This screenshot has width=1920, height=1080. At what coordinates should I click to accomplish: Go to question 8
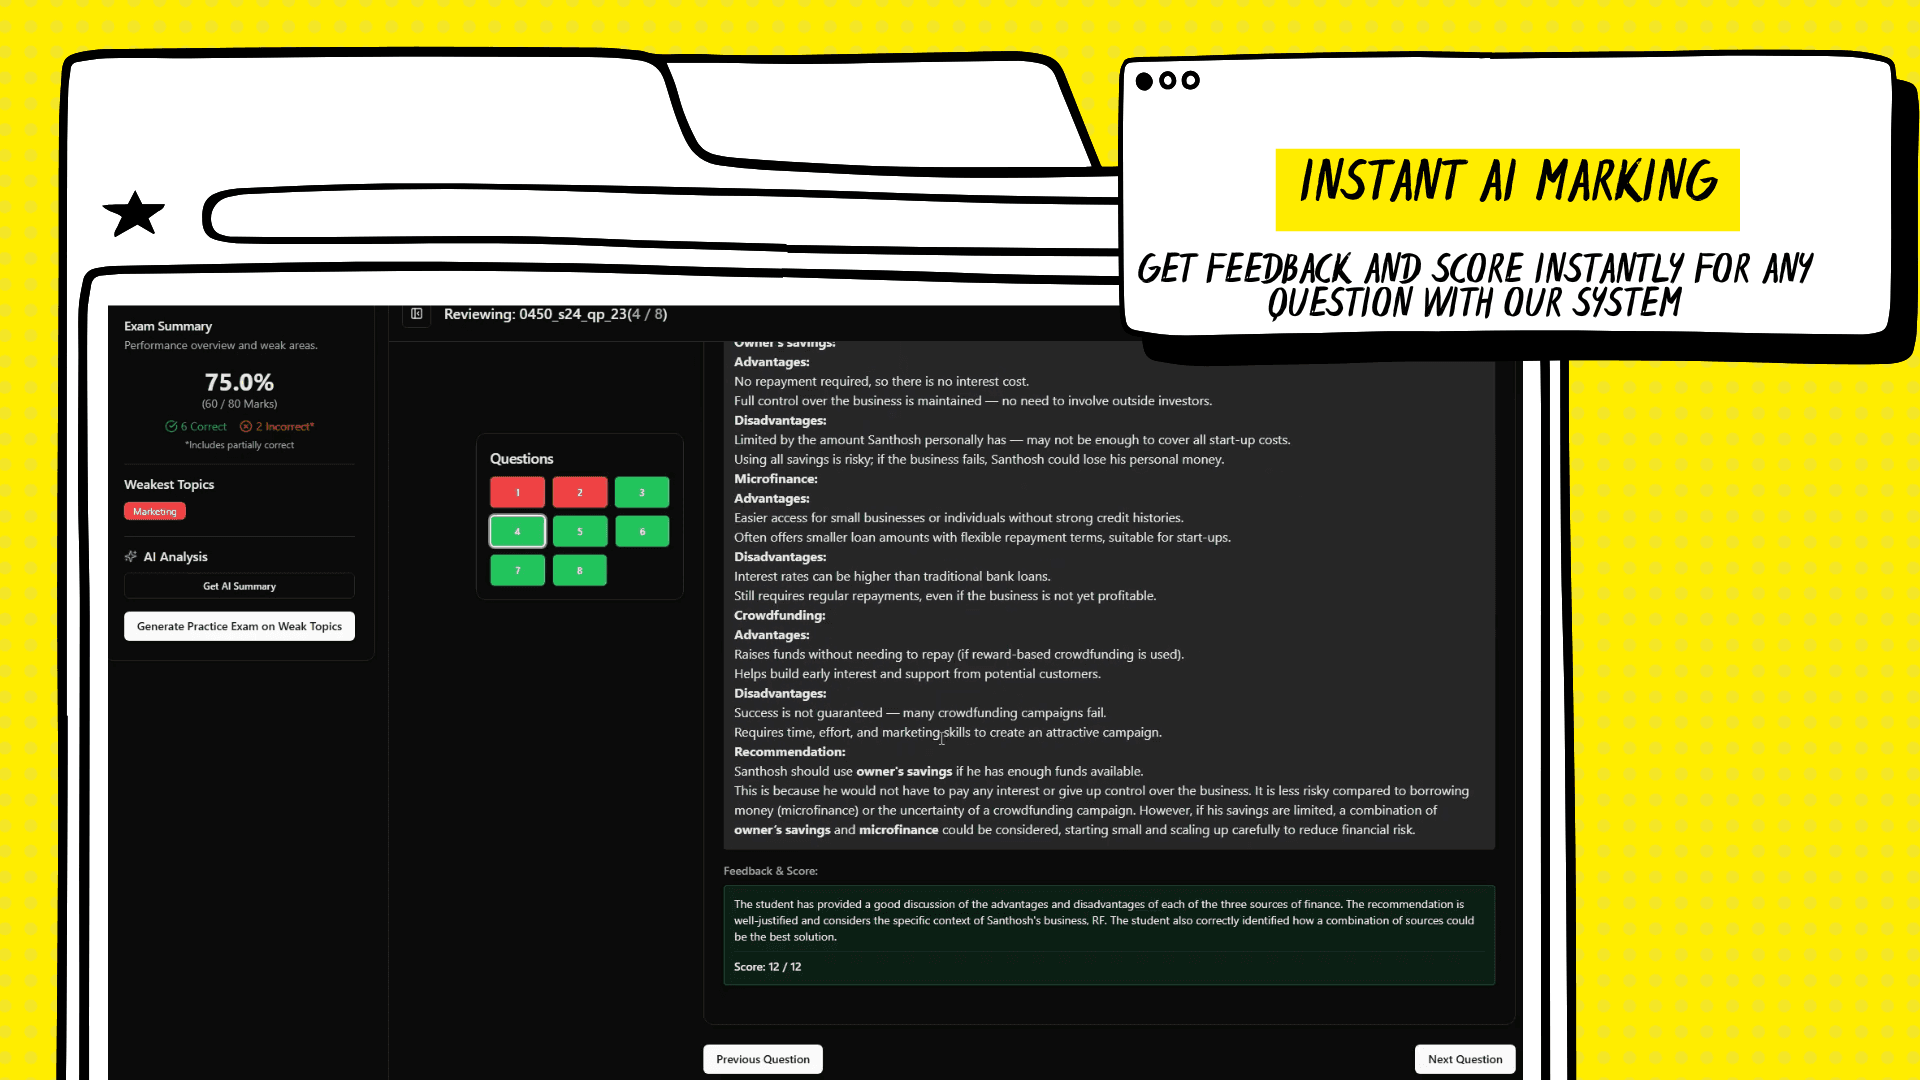[579, 570]
